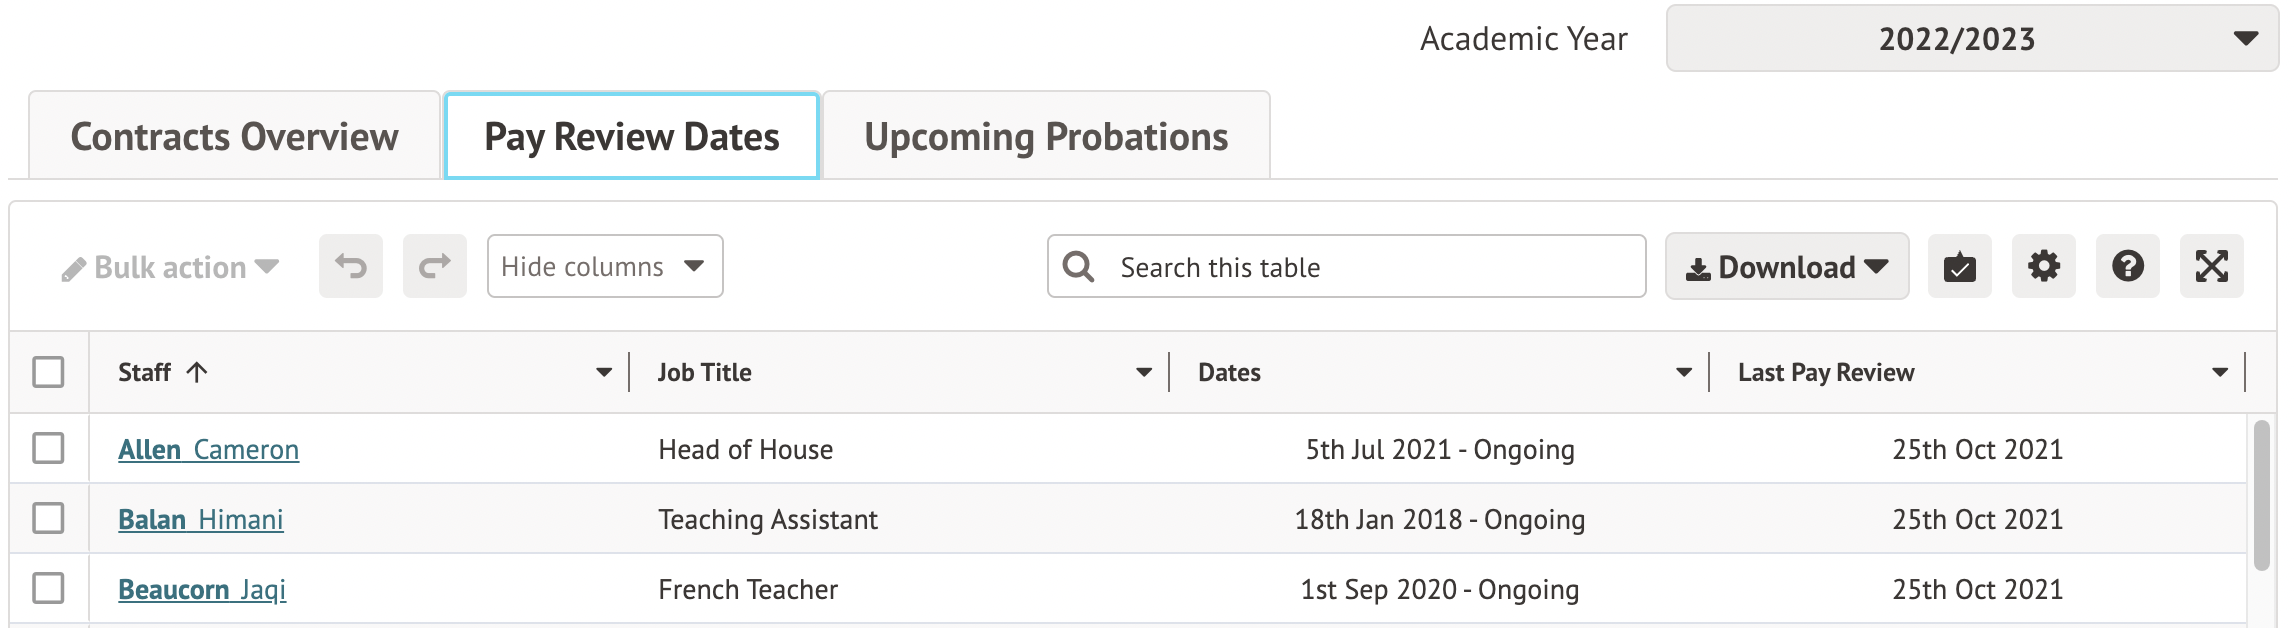This screenshot has width=2294, height=628.
Task: Open the Upcoming Probations tab
Action: (x=1046, y=137)
